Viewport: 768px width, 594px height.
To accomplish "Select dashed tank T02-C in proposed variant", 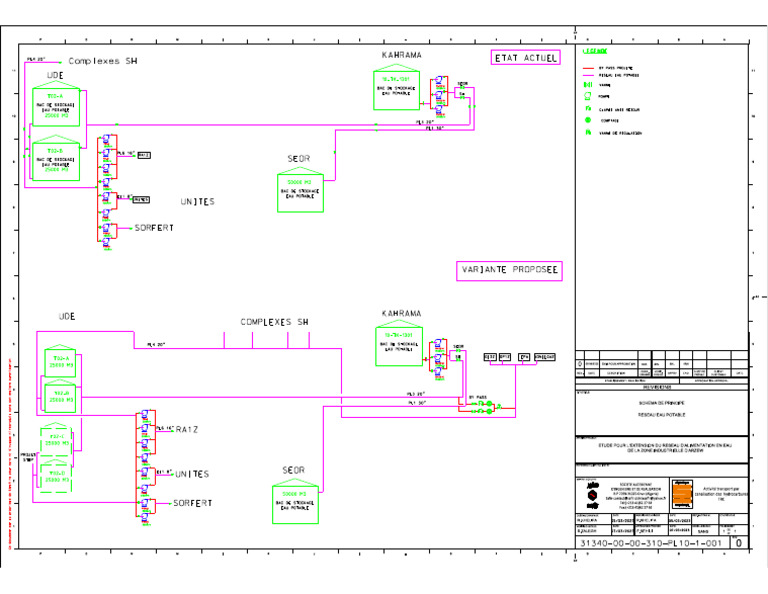I will (x=56, y=439).
